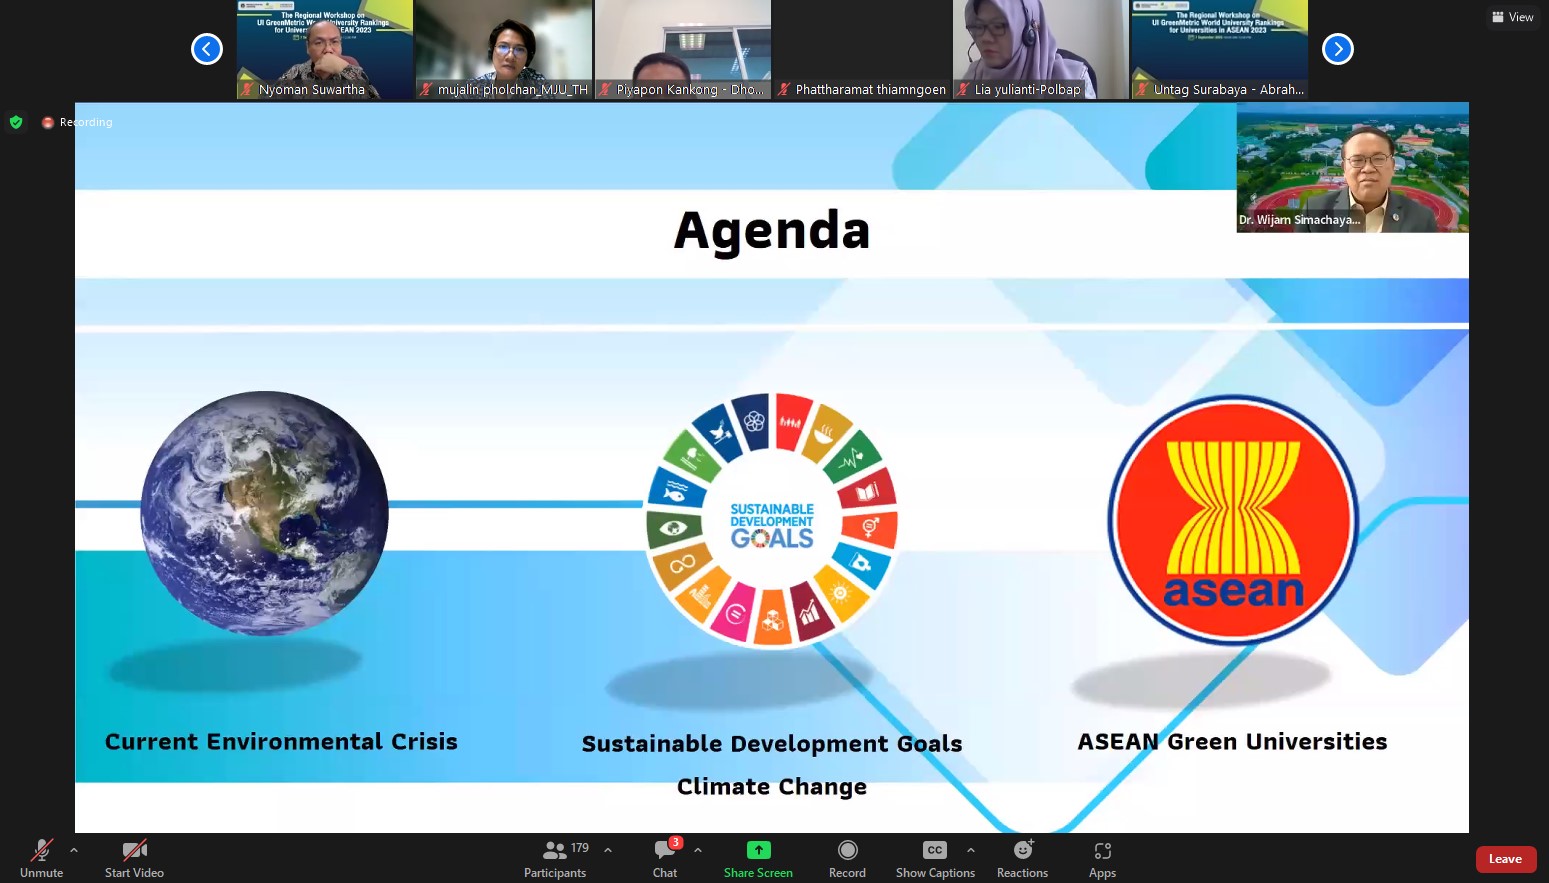Start recording with the Record button
Screen dimensions: 1549x883
click(x=847, y=858)
